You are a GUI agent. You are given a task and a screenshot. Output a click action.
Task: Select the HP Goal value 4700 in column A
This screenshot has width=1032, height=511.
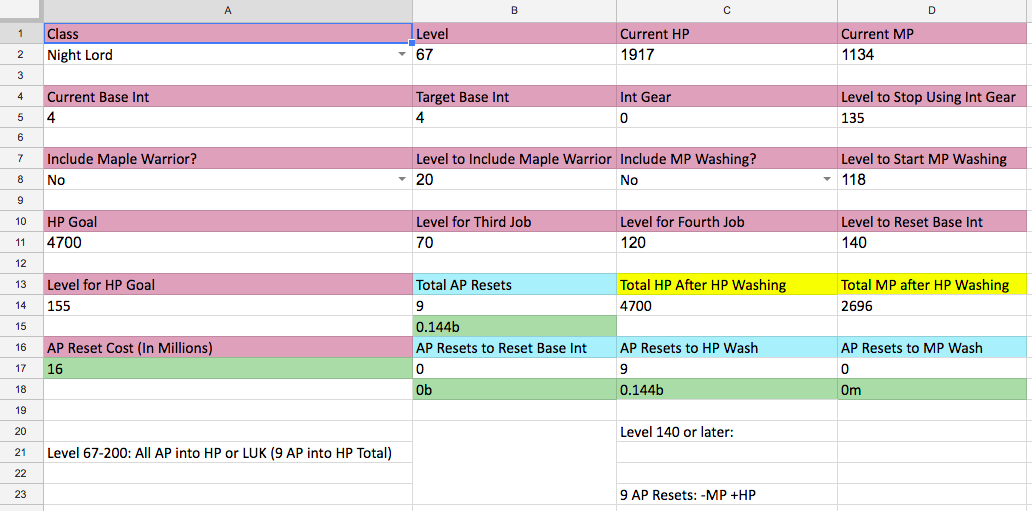pos(228,242)
